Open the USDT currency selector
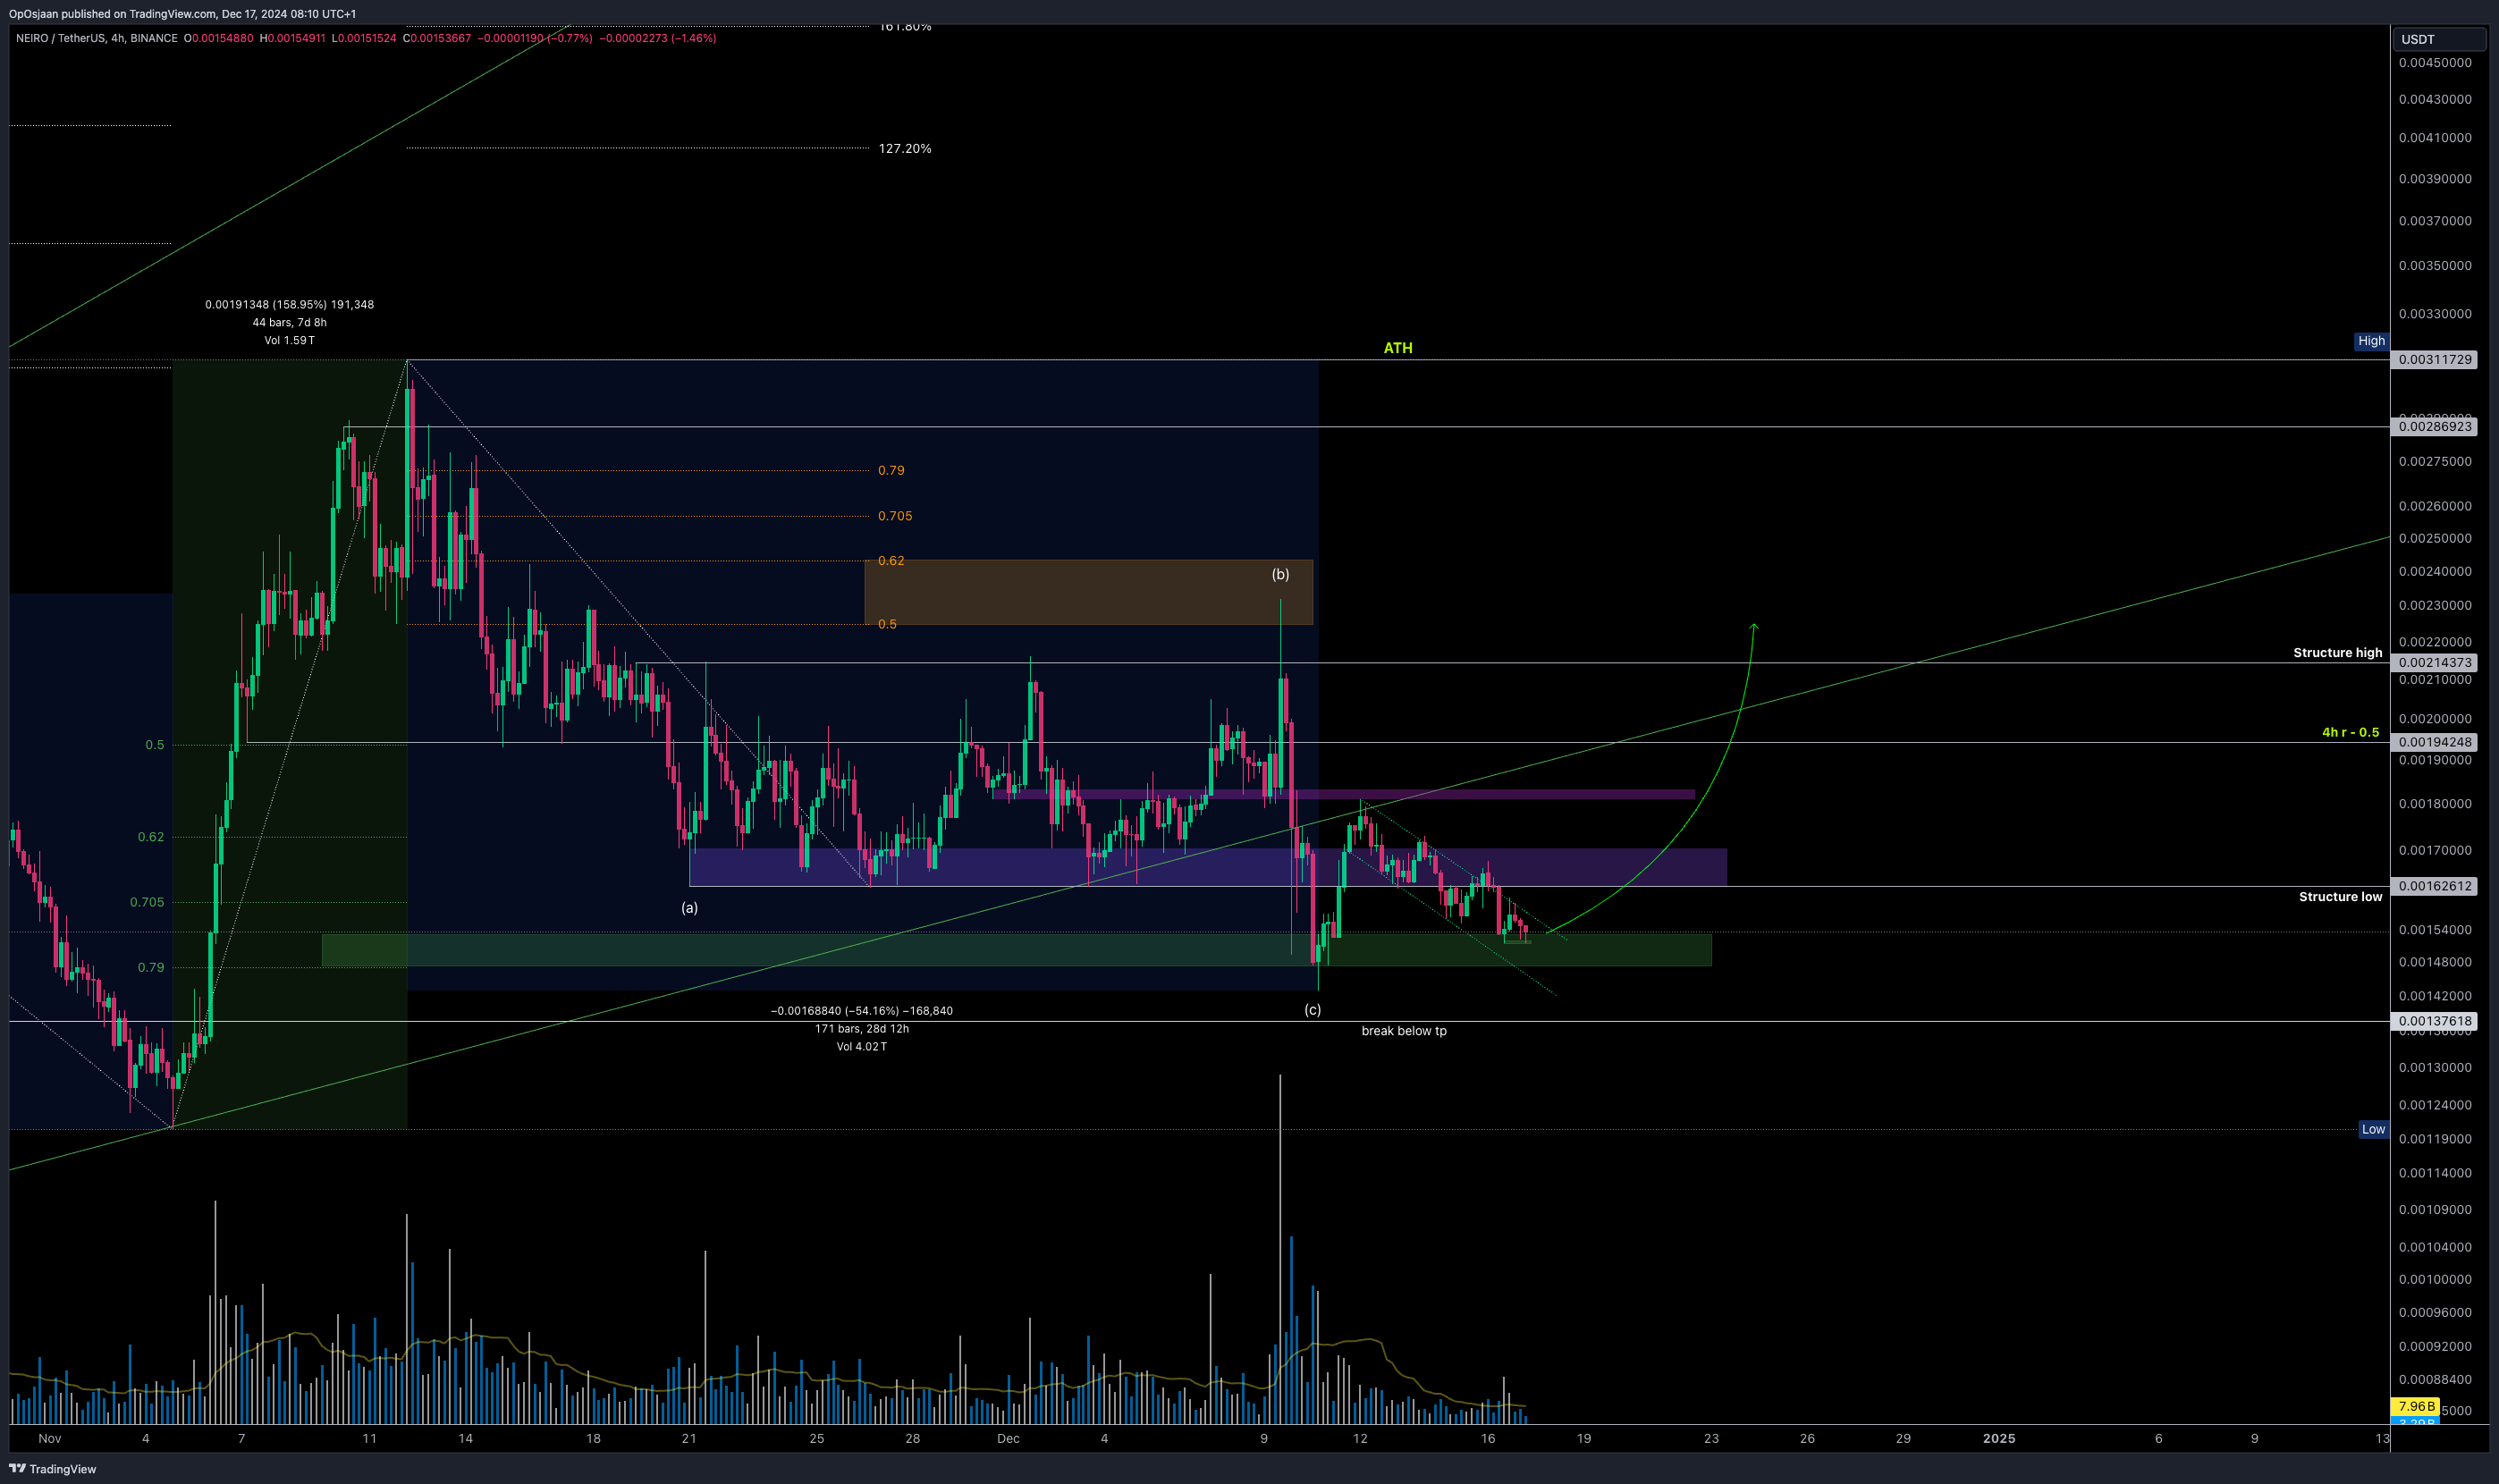Screen dimensions: 2499x1484 pos(2438,39)
